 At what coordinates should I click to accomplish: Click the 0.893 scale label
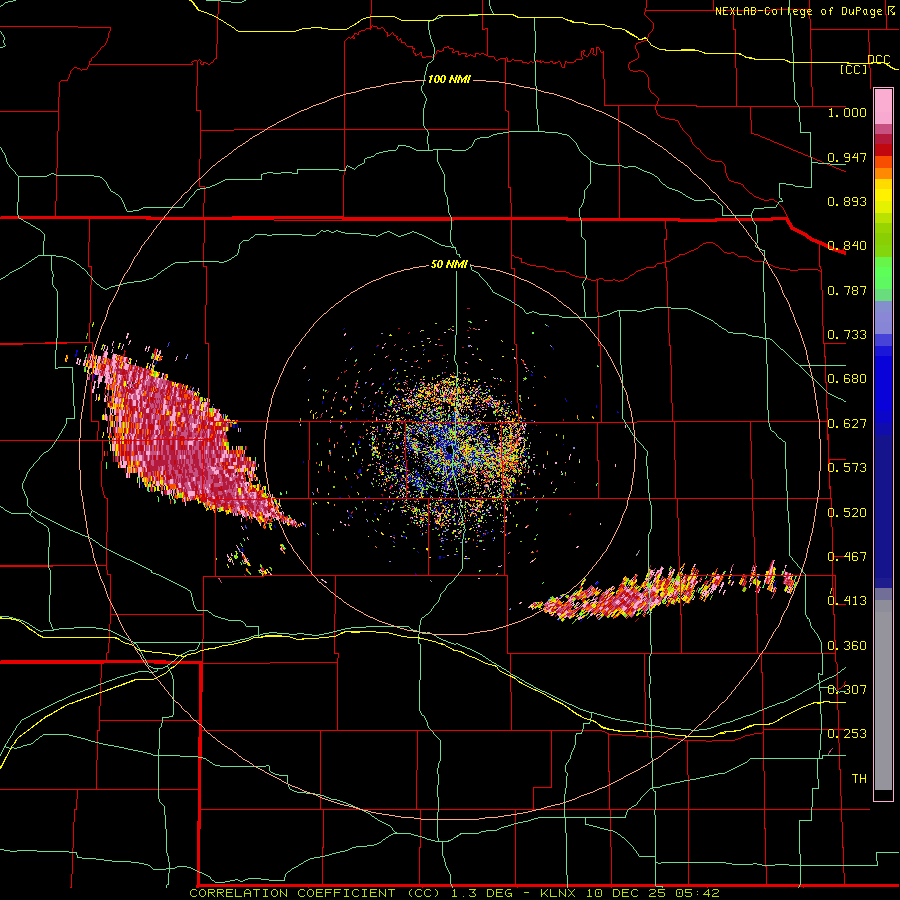click(x=847, y=201)
